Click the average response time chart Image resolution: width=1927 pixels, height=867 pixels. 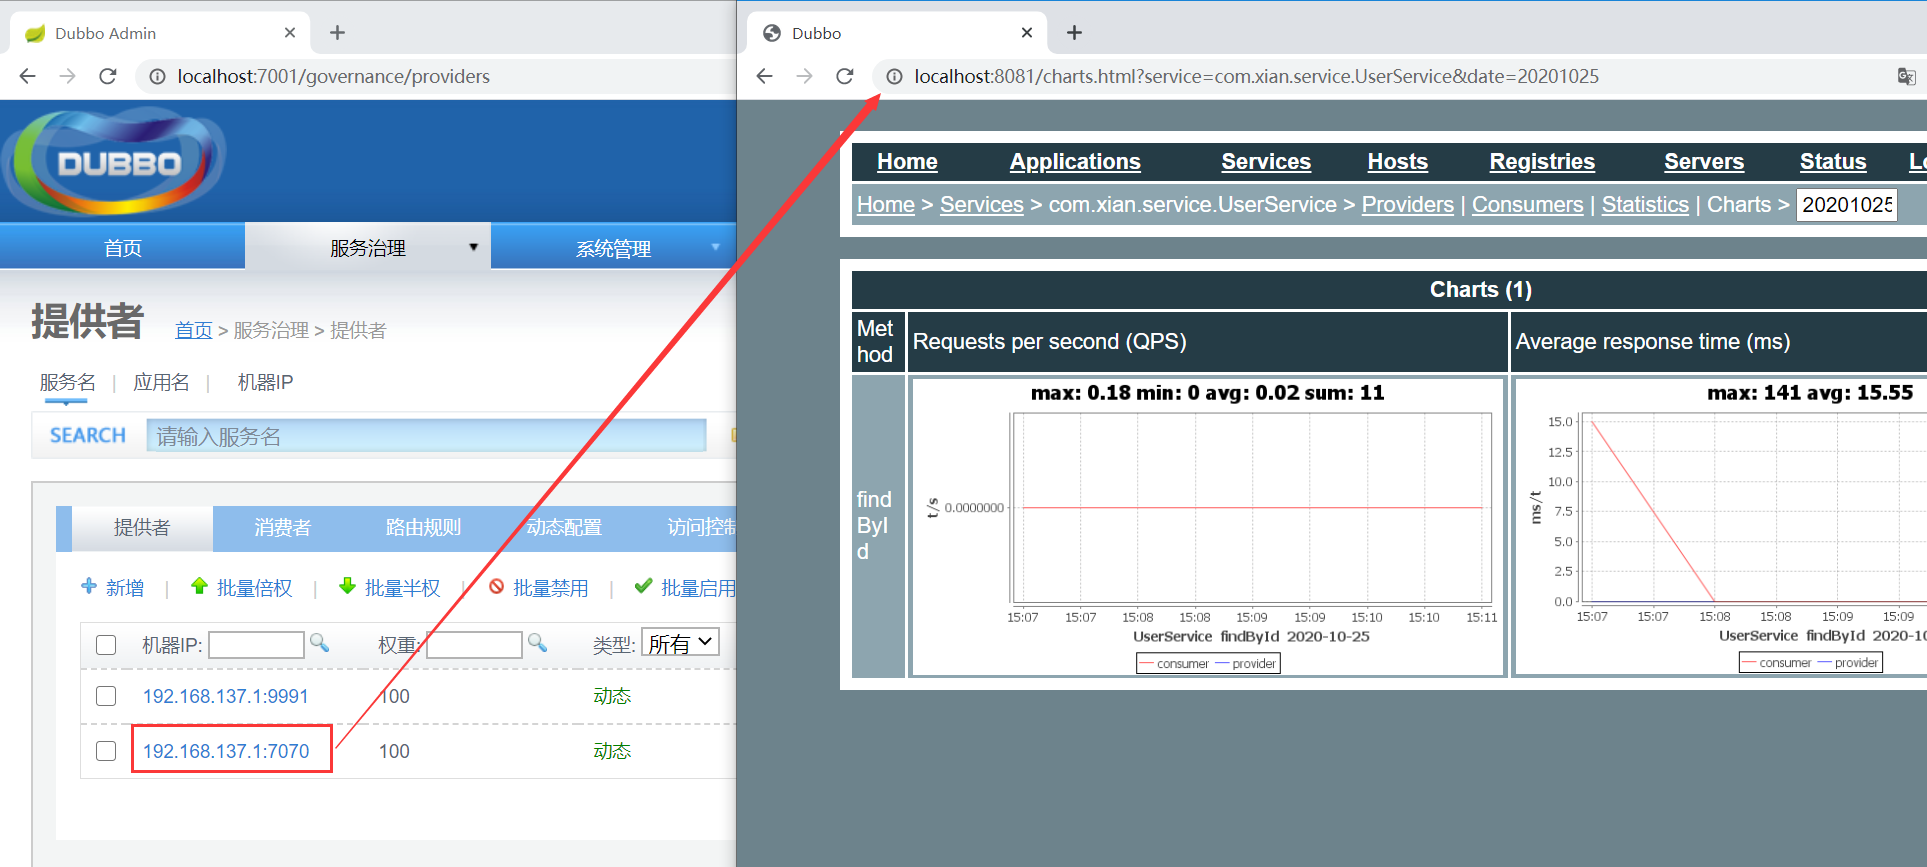click(x=1721, y=527)
